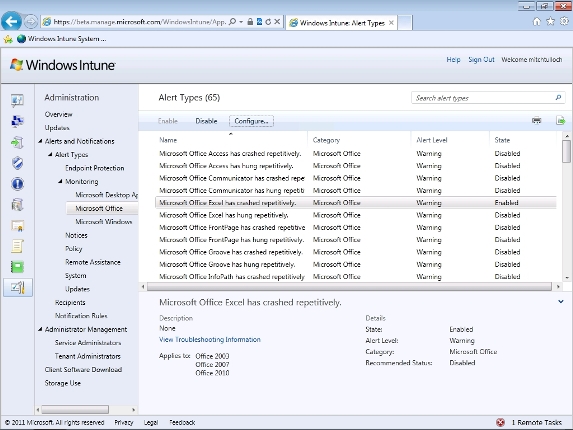Click the red Remote Tasks status icon
This screenshot has width=573, height=430.
tap(500, 422)
